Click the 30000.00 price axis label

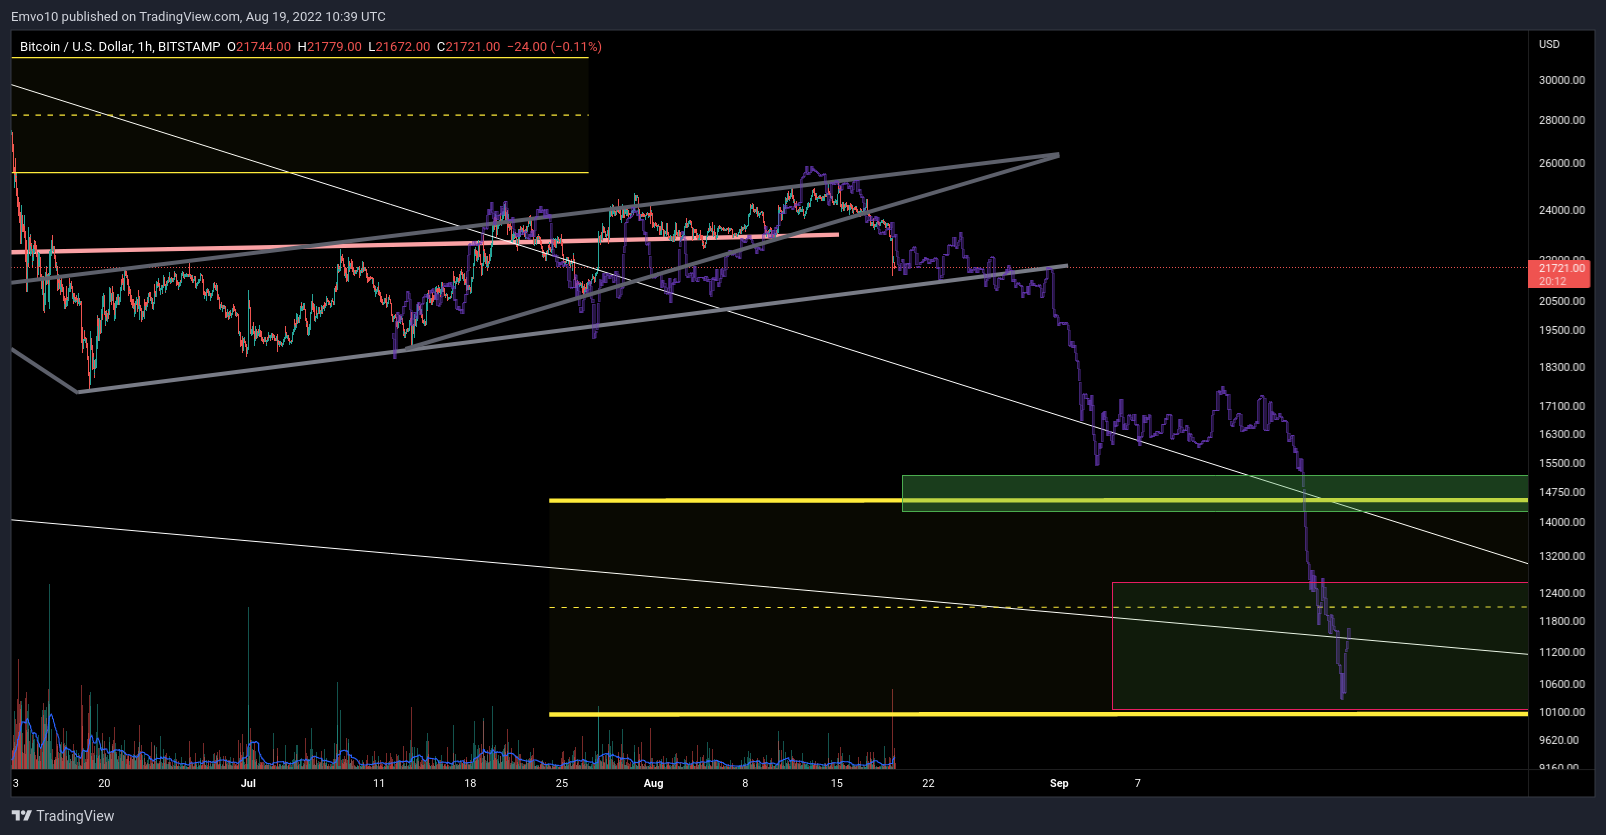(x=1562, y=80)
